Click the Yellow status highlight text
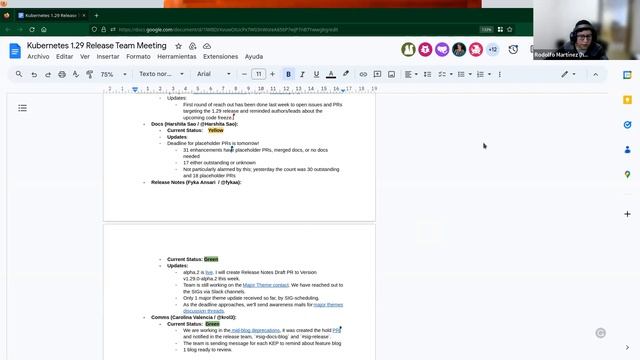640x360 pixels. tap(216, 130)
